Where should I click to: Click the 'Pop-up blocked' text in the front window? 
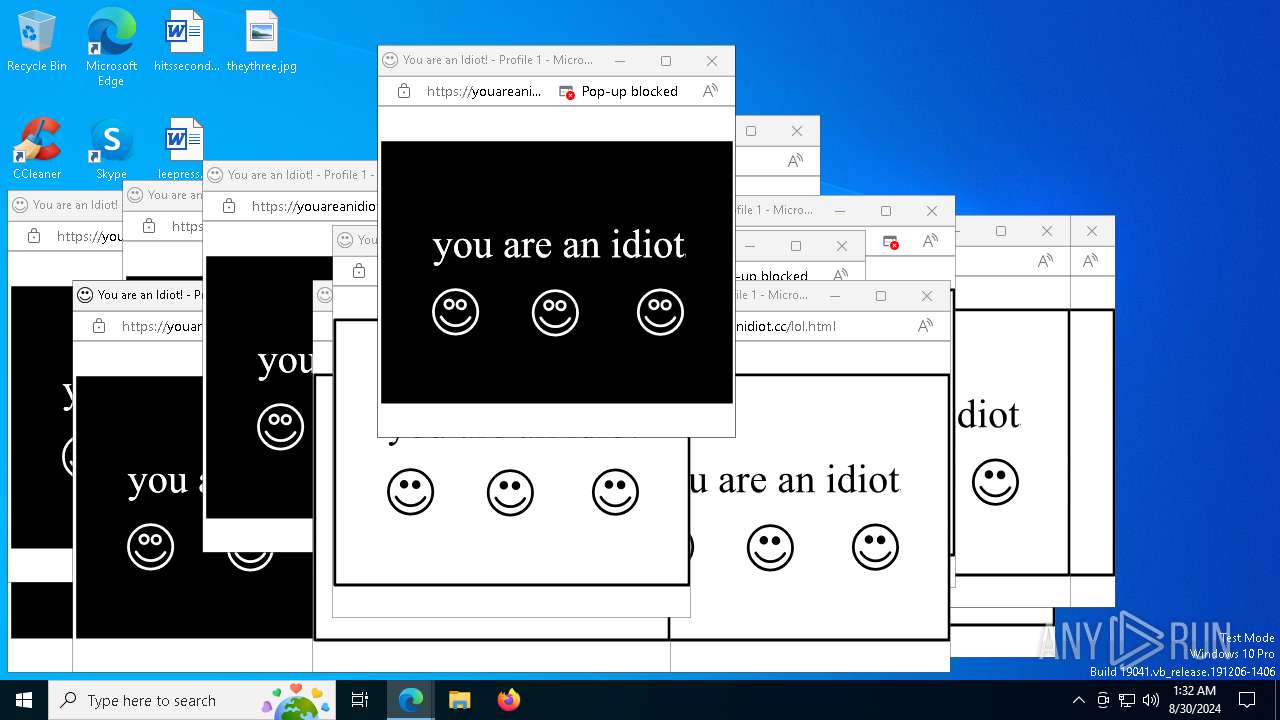point(630,91)
